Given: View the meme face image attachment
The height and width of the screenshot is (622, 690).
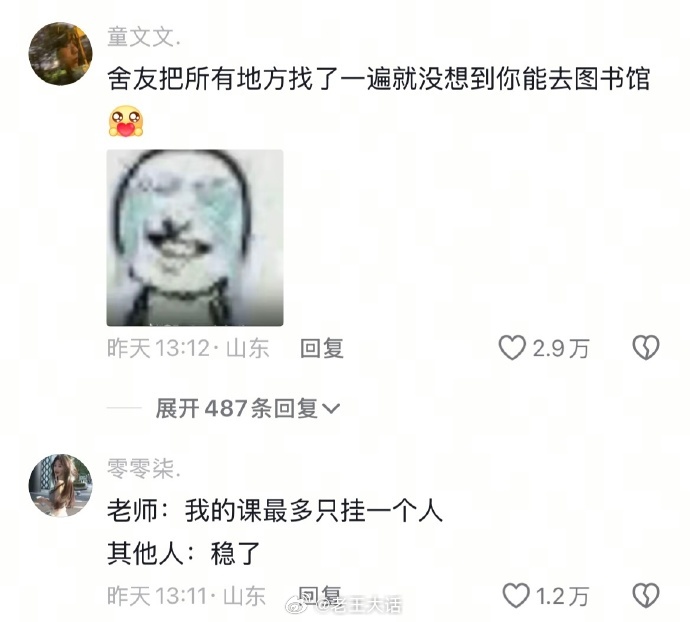Looking at the screenshot, I should click(x=195, y=238).
